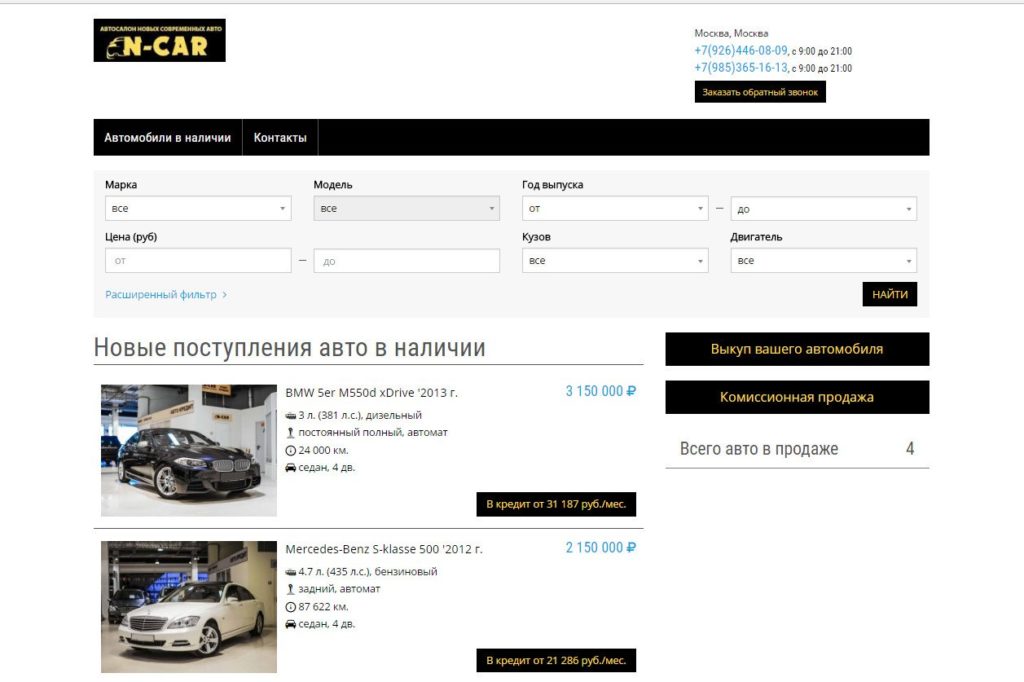Viewport: 1024px width, 682px height.
Task: Click 'Новые поступления авто в наличии' heading
Action: 290,348
